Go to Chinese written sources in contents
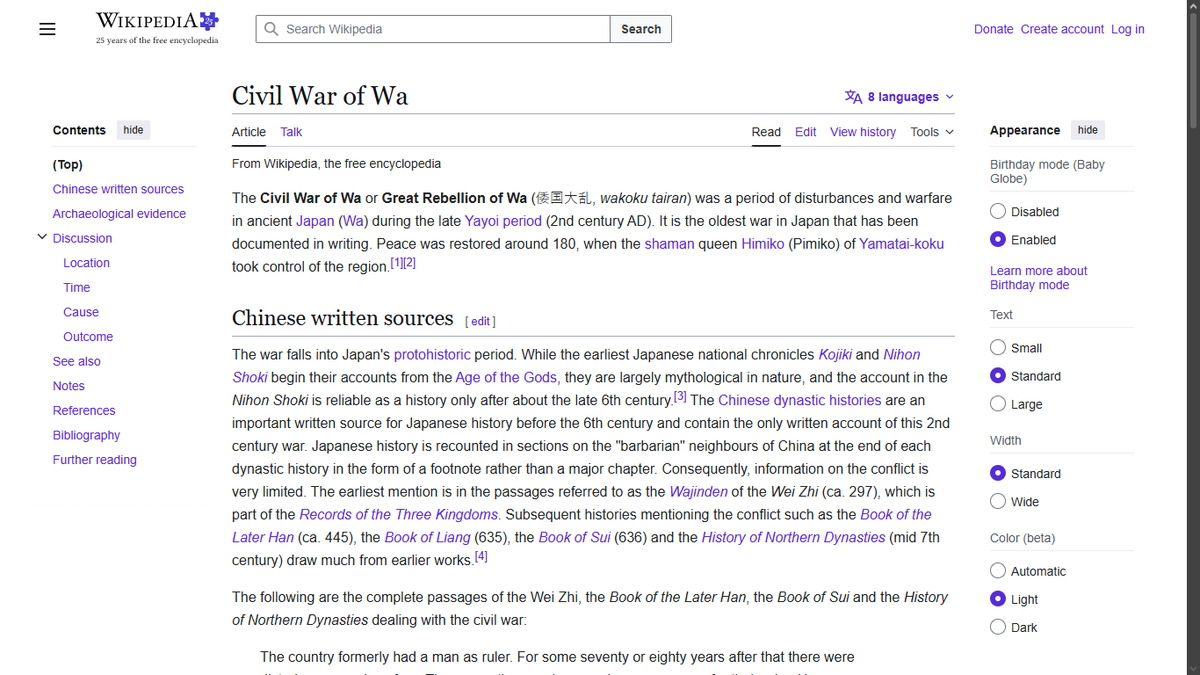The image size is (1200, 675). pos(118,189)
